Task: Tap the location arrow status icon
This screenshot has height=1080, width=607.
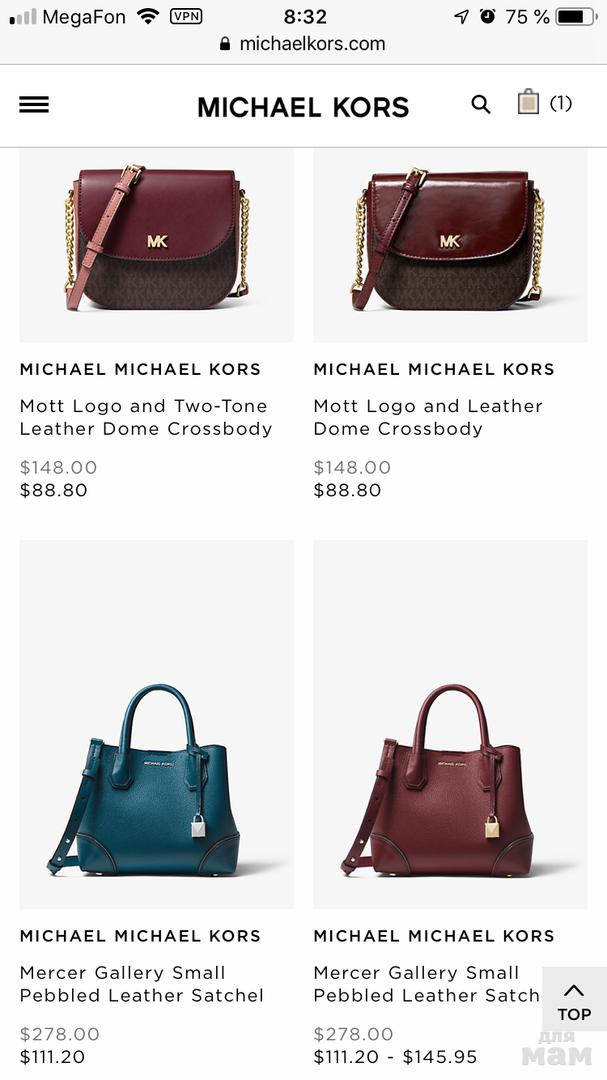Action: pos(461,17)
